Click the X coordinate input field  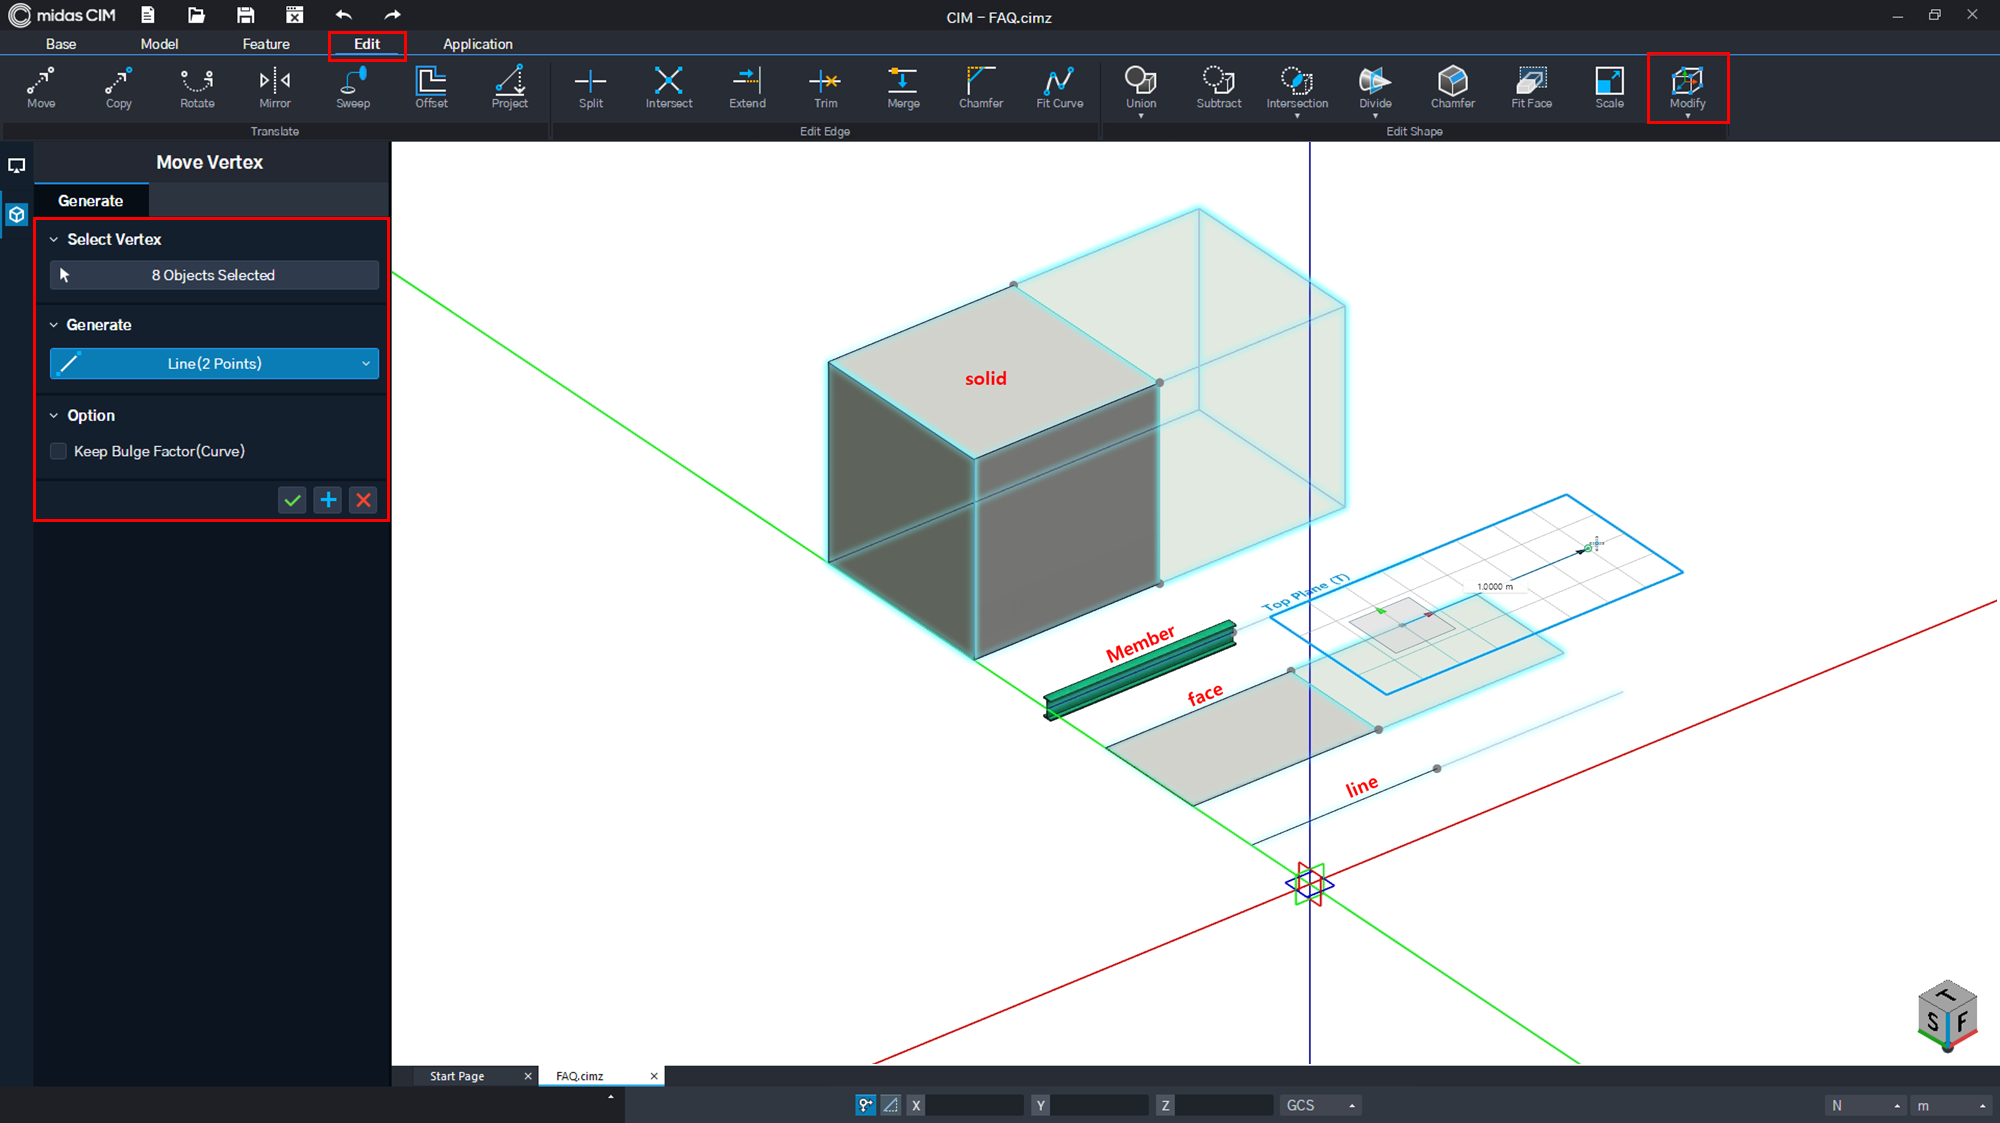click(x=974, y=1105)
